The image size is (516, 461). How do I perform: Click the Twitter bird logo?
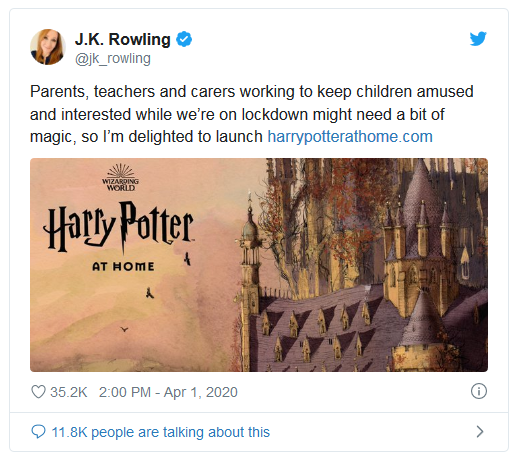pyautogui.click(x=478, y=39)
